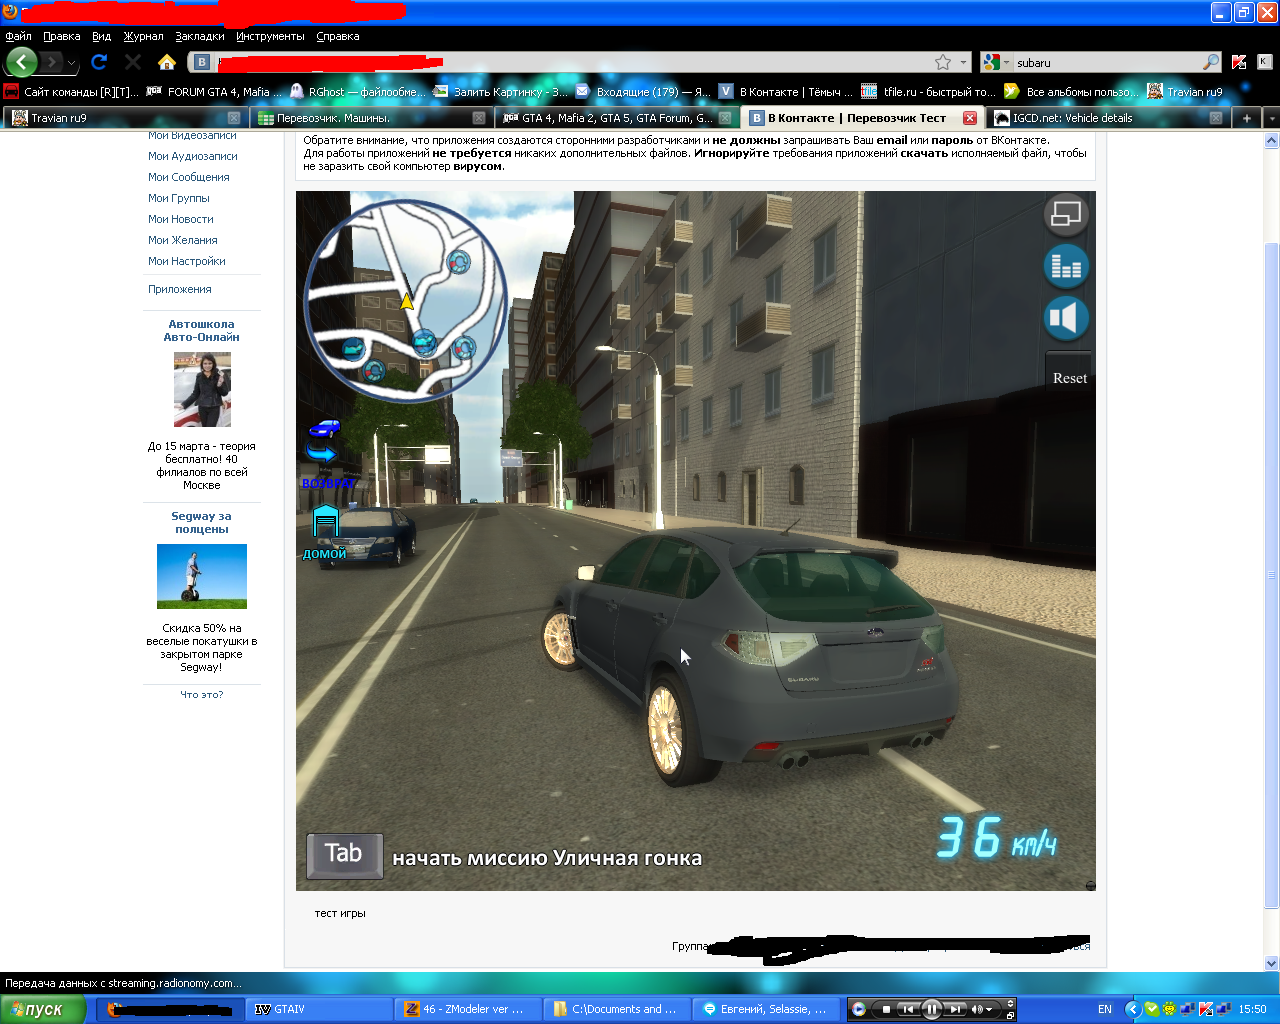1280x1024 pixels.
Task: Open the Вид menu
Action: click(x=102, y=36)
